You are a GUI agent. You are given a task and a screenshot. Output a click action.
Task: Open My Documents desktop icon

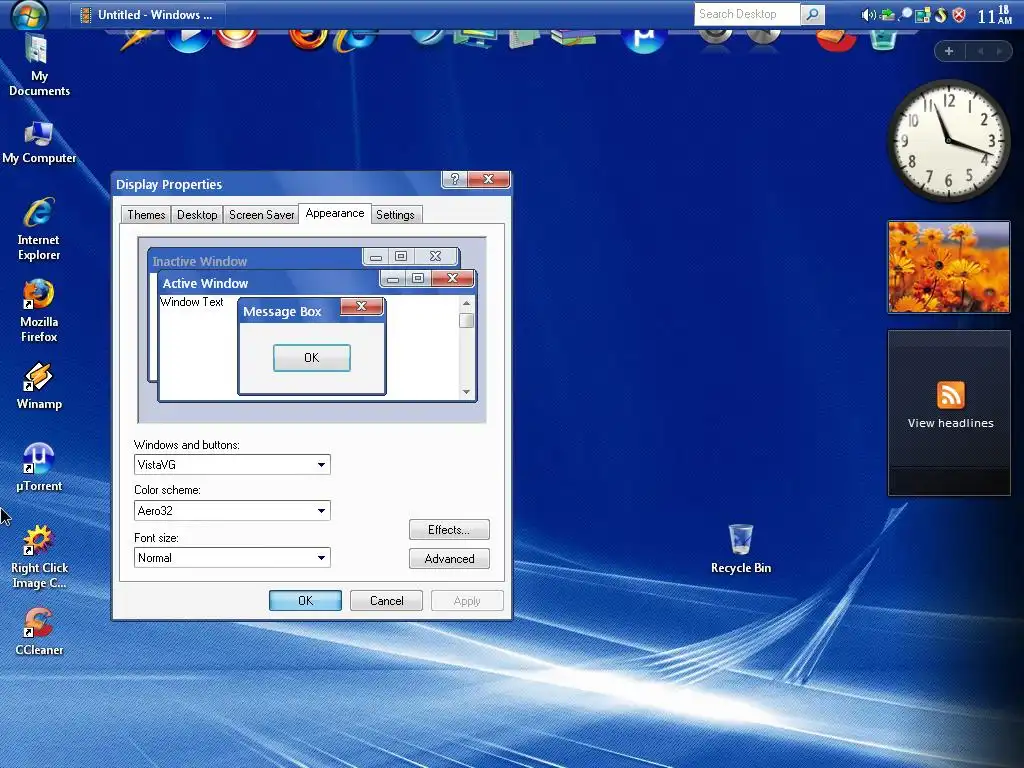[x=39, y=66]
